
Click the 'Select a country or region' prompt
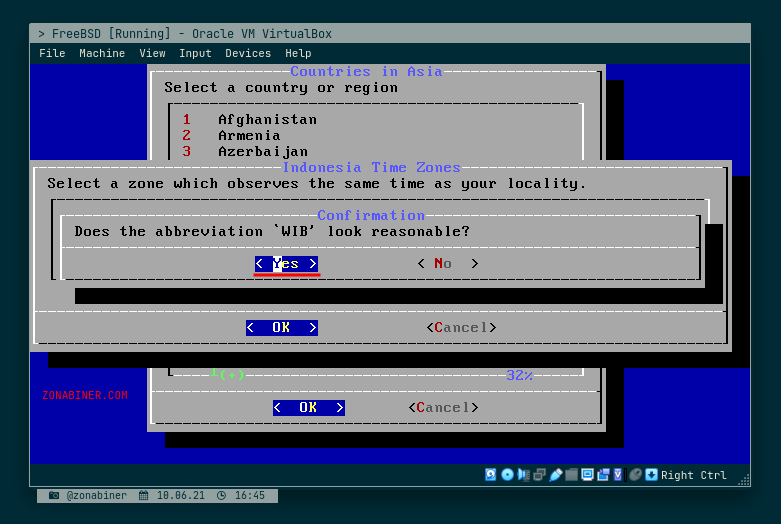pyautogui.click(x=281, y=88)
